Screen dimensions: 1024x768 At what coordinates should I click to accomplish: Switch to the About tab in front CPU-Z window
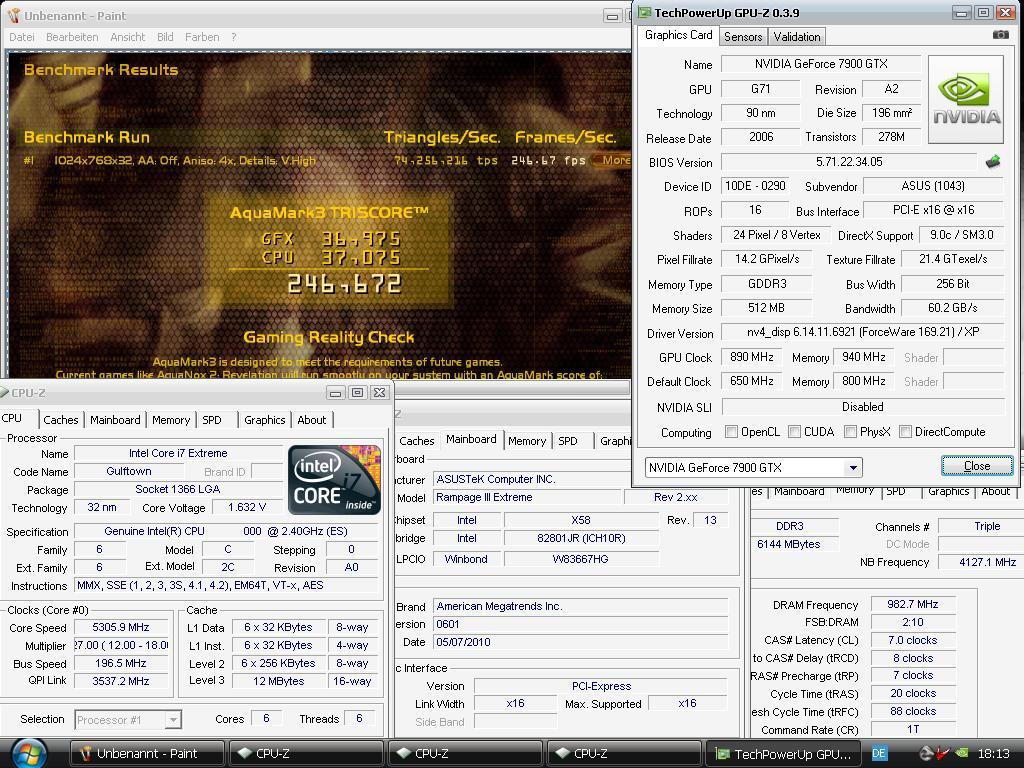point(312,420)
